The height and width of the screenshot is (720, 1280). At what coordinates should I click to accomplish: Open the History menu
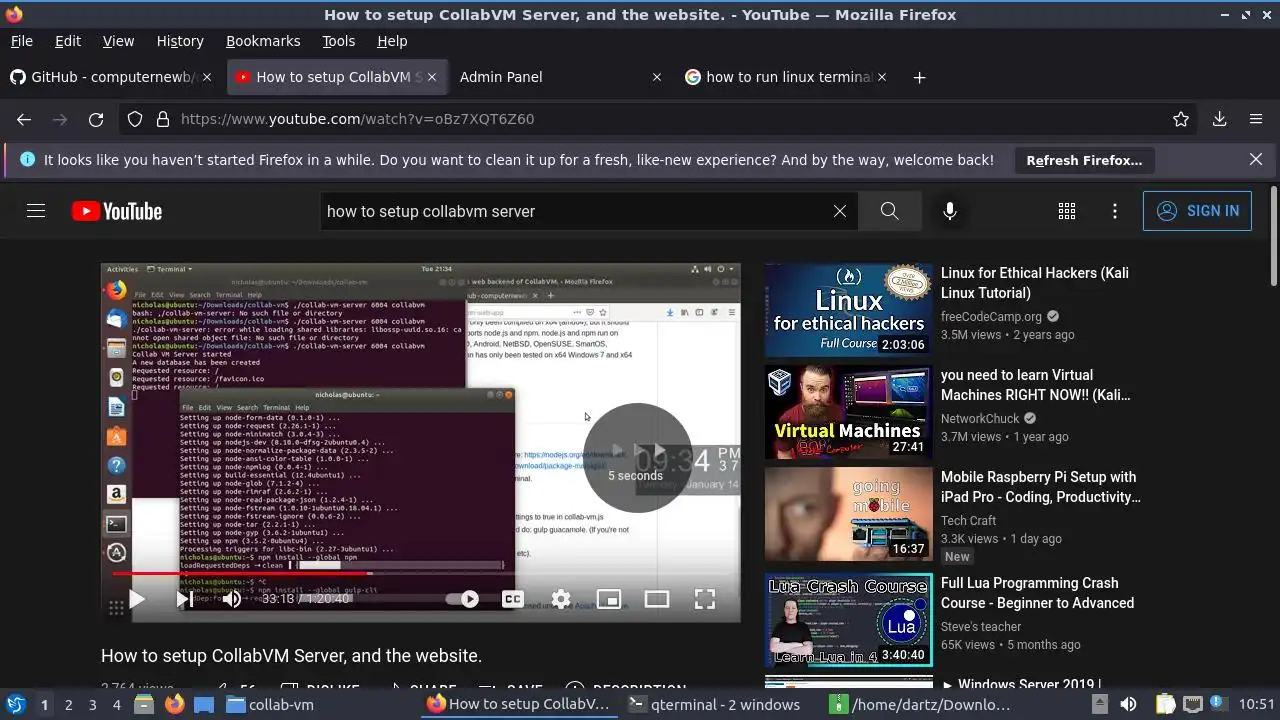click(x=180, y=41)
